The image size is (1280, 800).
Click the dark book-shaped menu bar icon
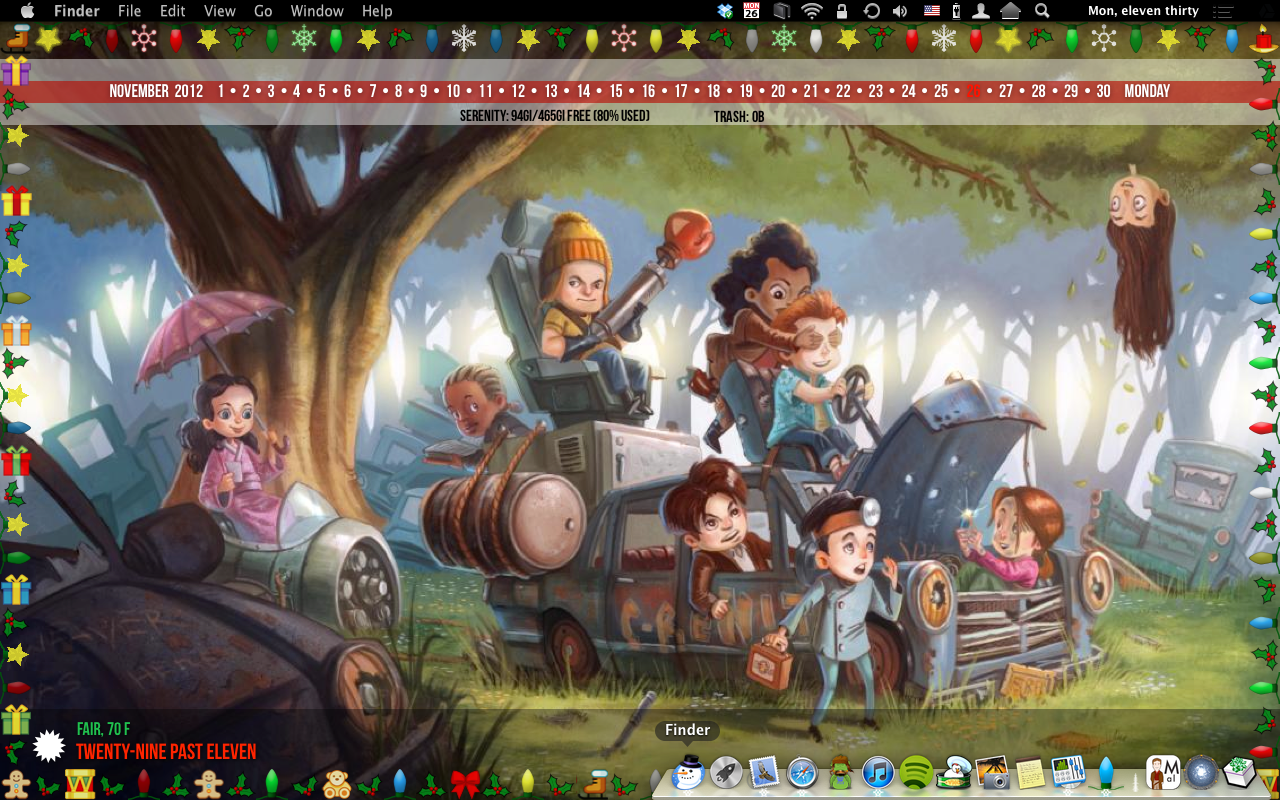pos(782,11)
